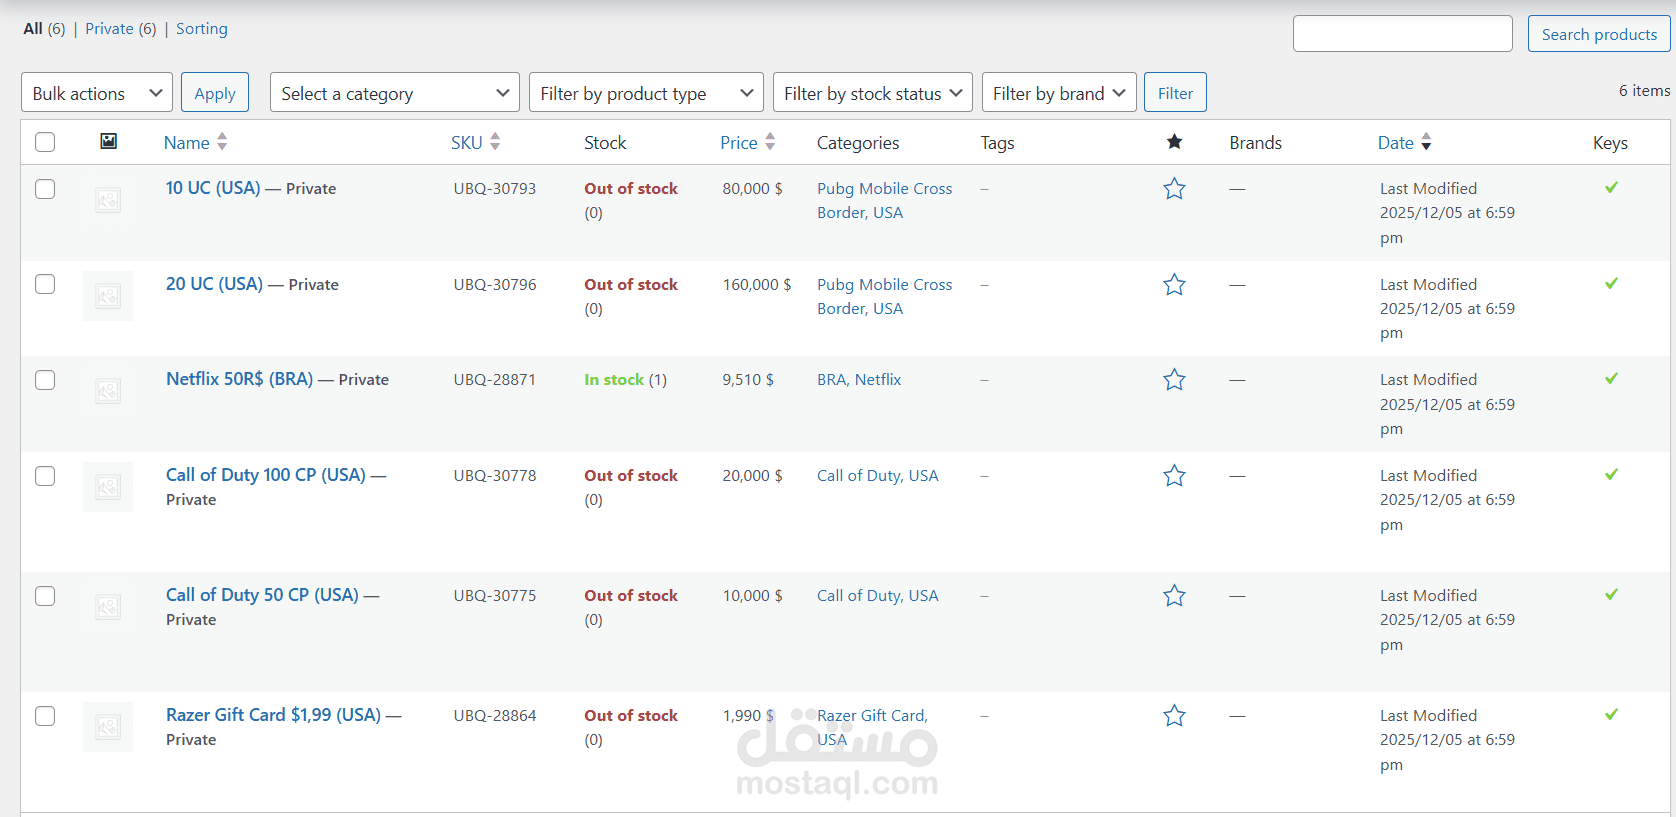
Task: Click the green keys checkmark for Call of Duty 100 CP
Action: [1611, 474]
